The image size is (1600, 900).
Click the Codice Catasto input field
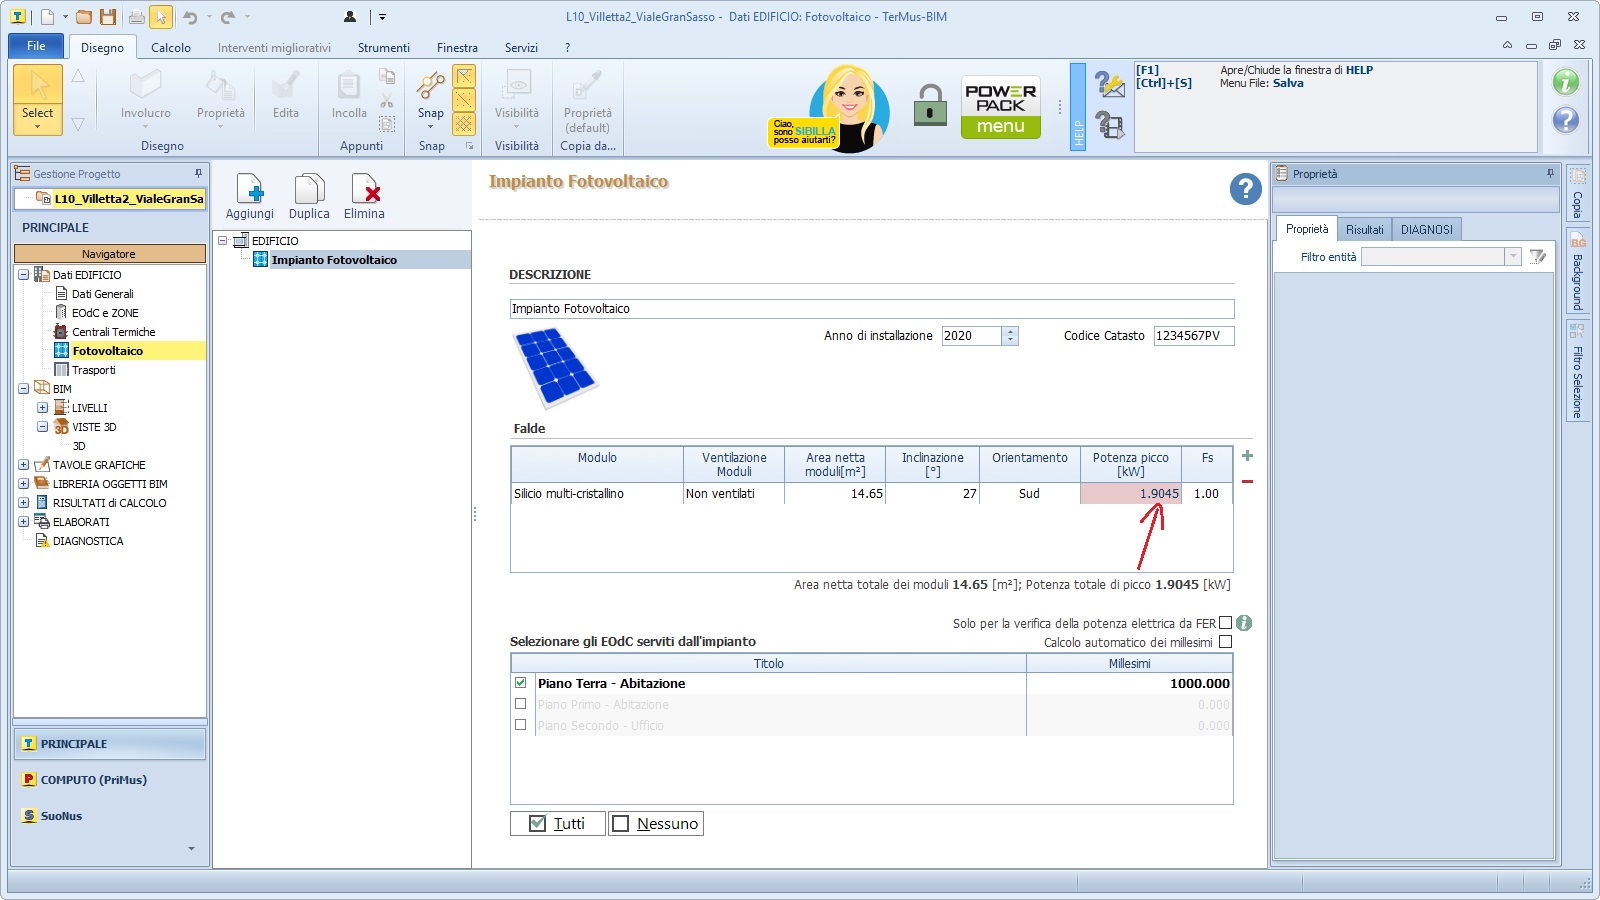[x=1193, y=336]
